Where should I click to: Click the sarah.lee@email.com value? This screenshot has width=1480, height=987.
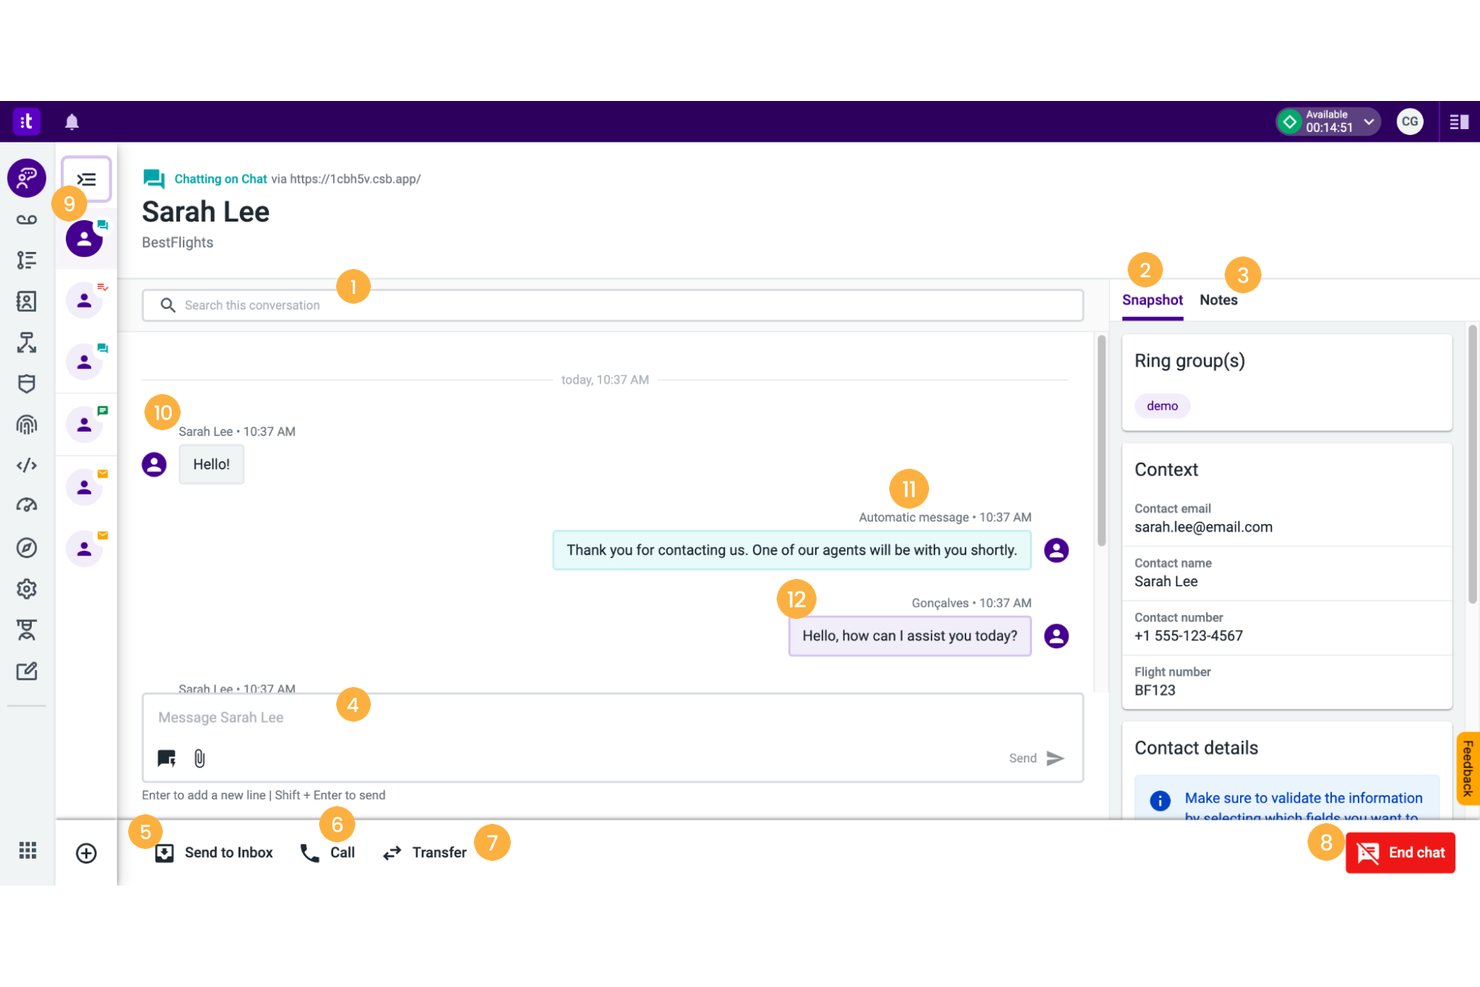tap(1203, 527)
